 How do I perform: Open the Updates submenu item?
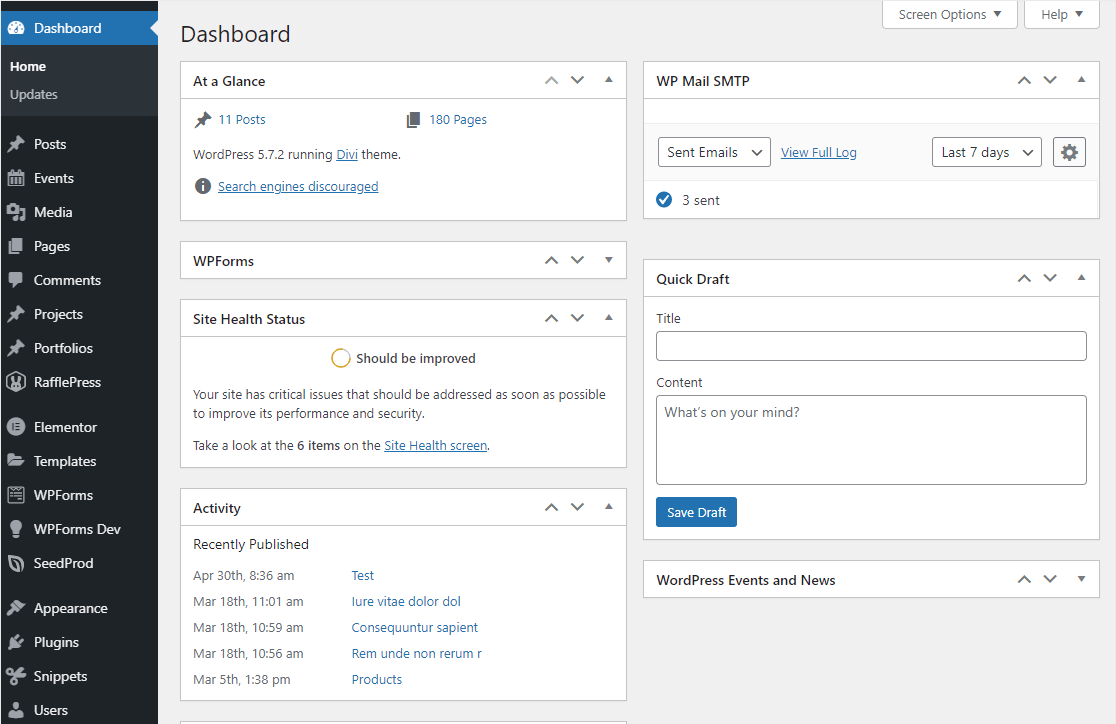(33, 95)
